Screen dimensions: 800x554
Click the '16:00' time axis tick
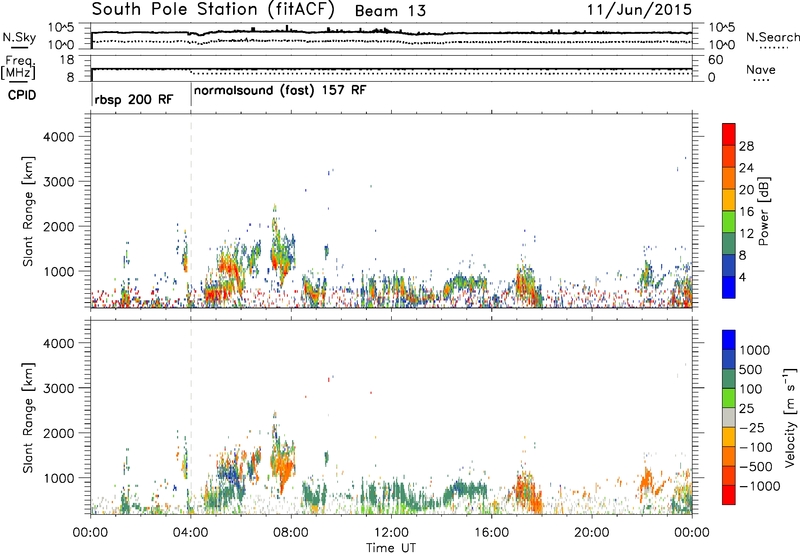(x=491, y=533)
